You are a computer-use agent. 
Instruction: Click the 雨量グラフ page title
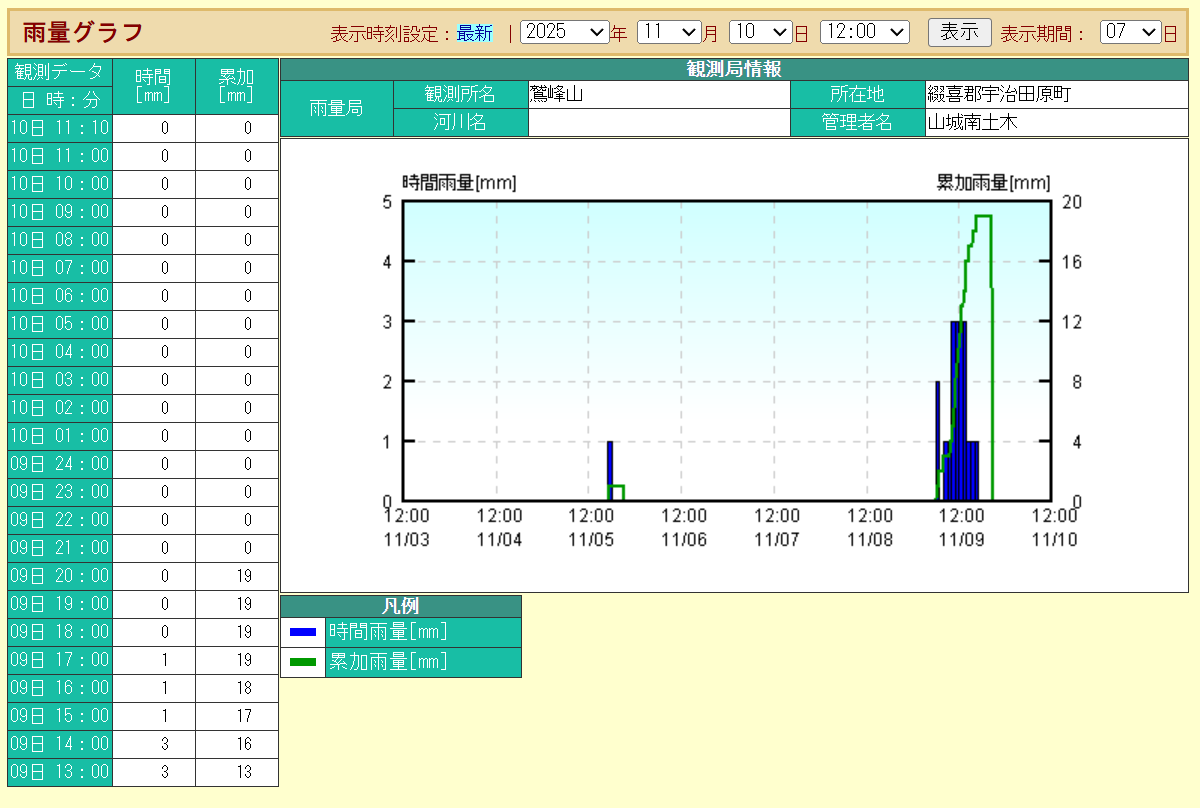click(x=83, y=32)
